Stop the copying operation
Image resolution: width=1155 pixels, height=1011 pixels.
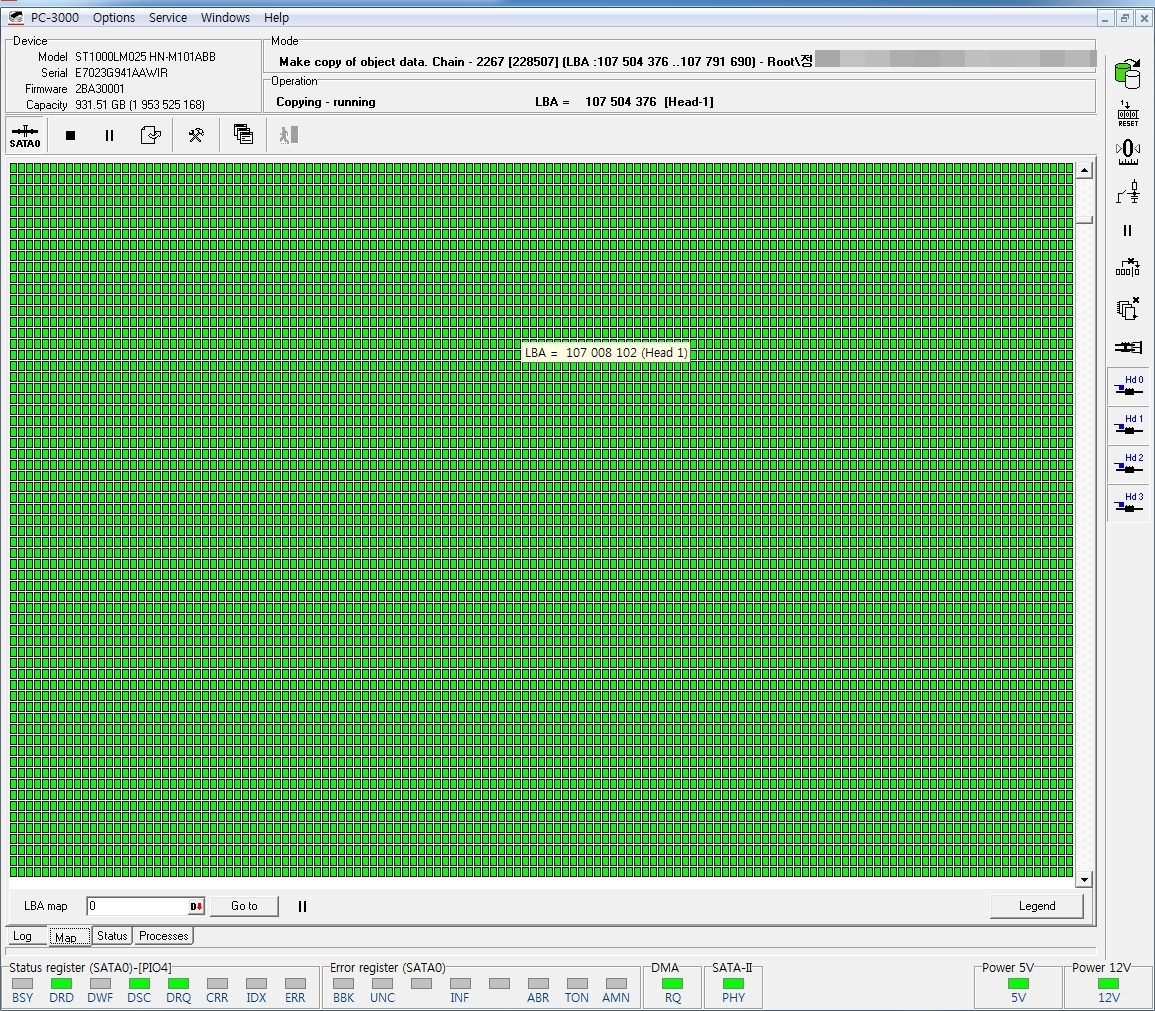point(71,135)
